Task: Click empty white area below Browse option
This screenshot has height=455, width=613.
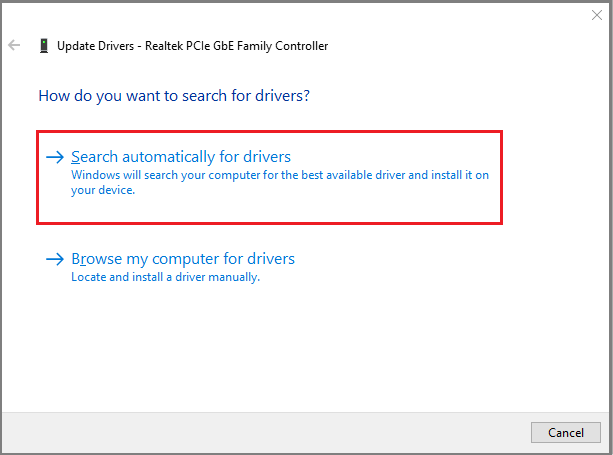Action: click(x=300, y=350)
